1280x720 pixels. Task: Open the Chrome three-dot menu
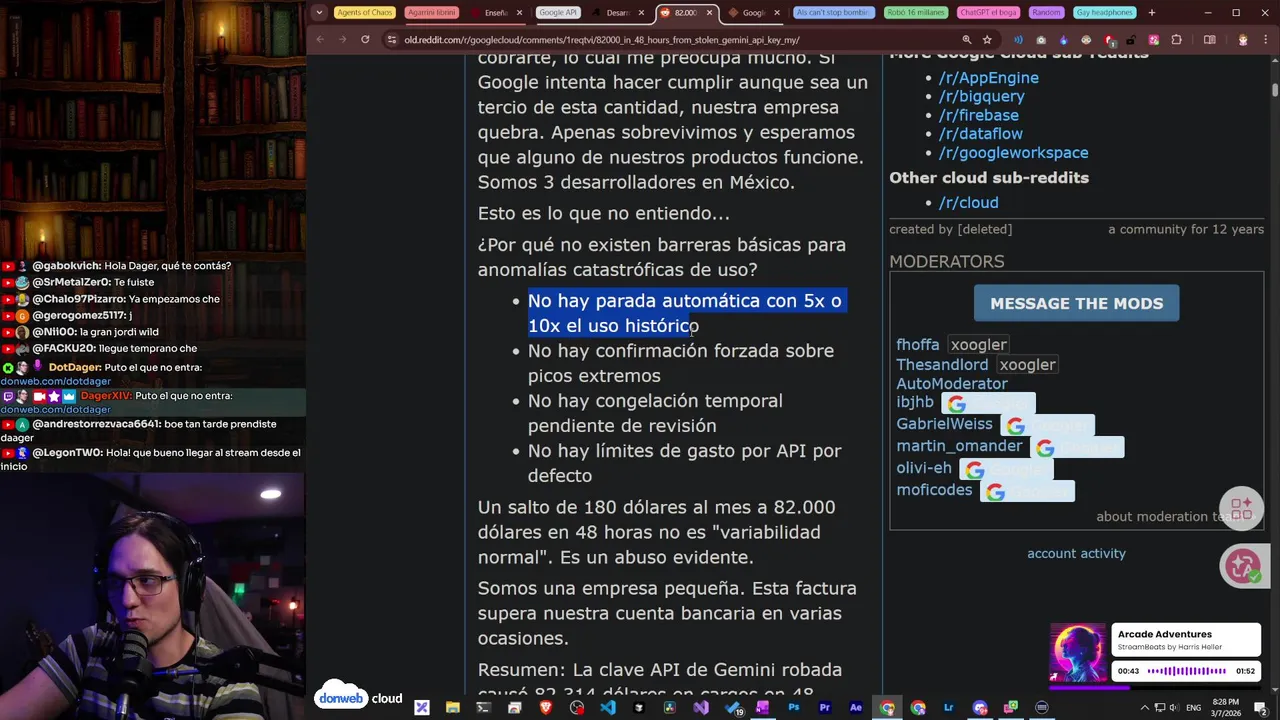click(x=1265, y=40)
